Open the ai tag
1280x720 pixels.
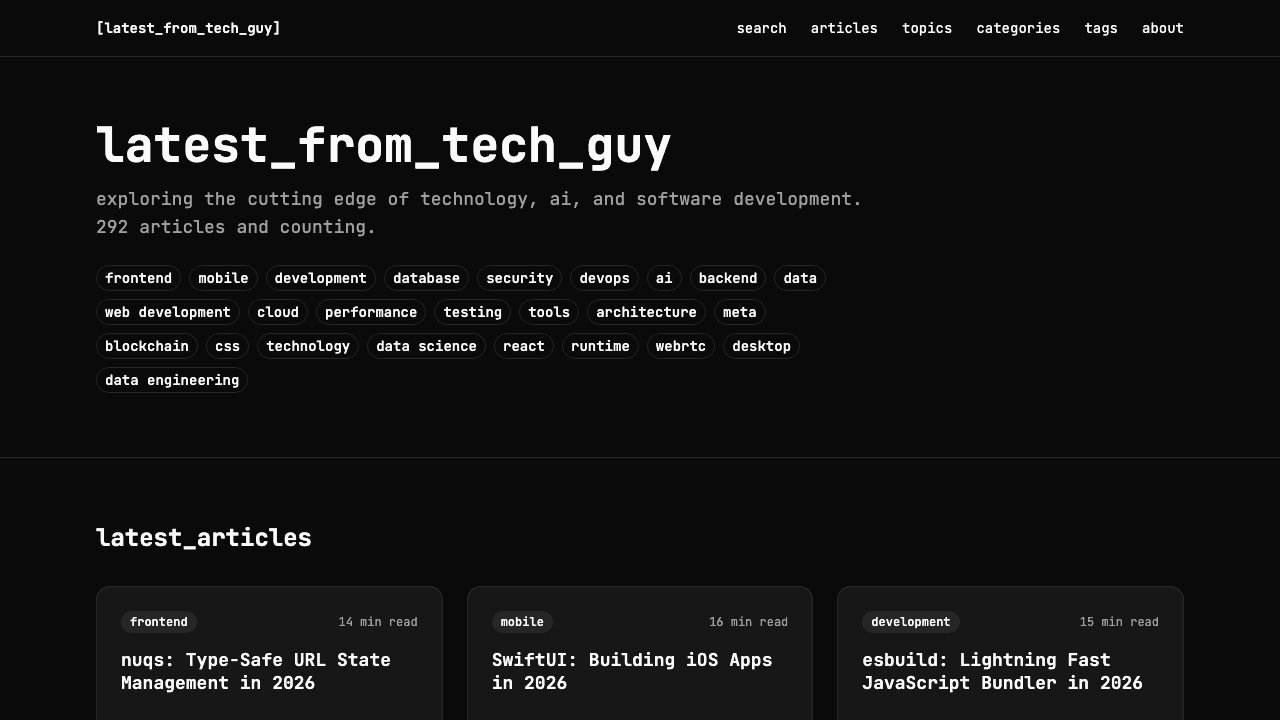coord(663,278)
